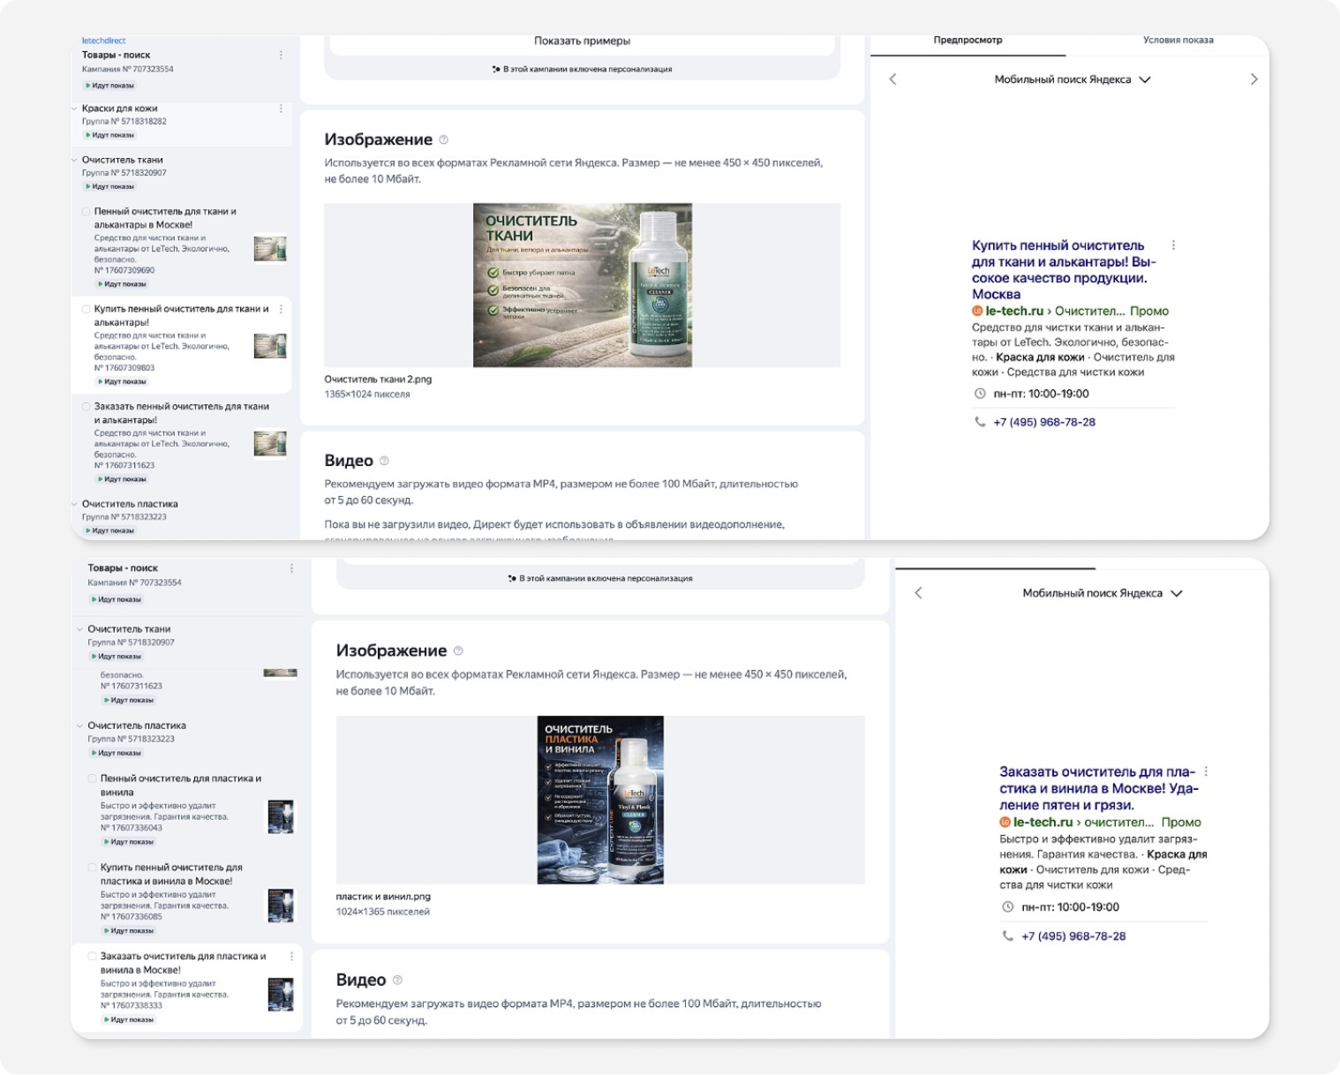Tick checkbox for Пенный очиститель для пластика и винила ad
The height and width of the screenshot is (1075, 1340).
pos(92,779)
